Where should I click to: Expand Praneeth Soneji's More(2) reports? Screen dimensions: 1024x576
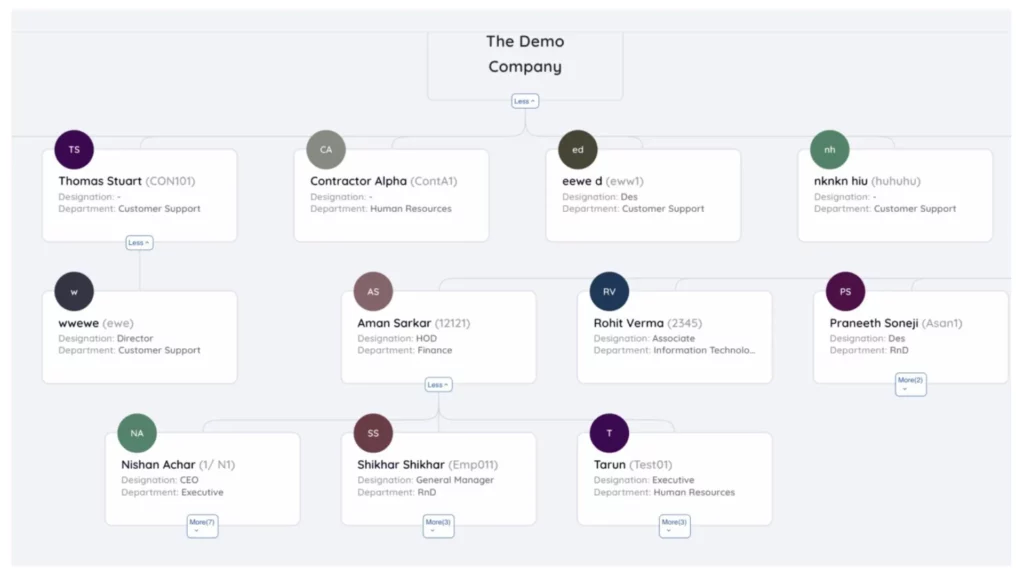(910, 384)
